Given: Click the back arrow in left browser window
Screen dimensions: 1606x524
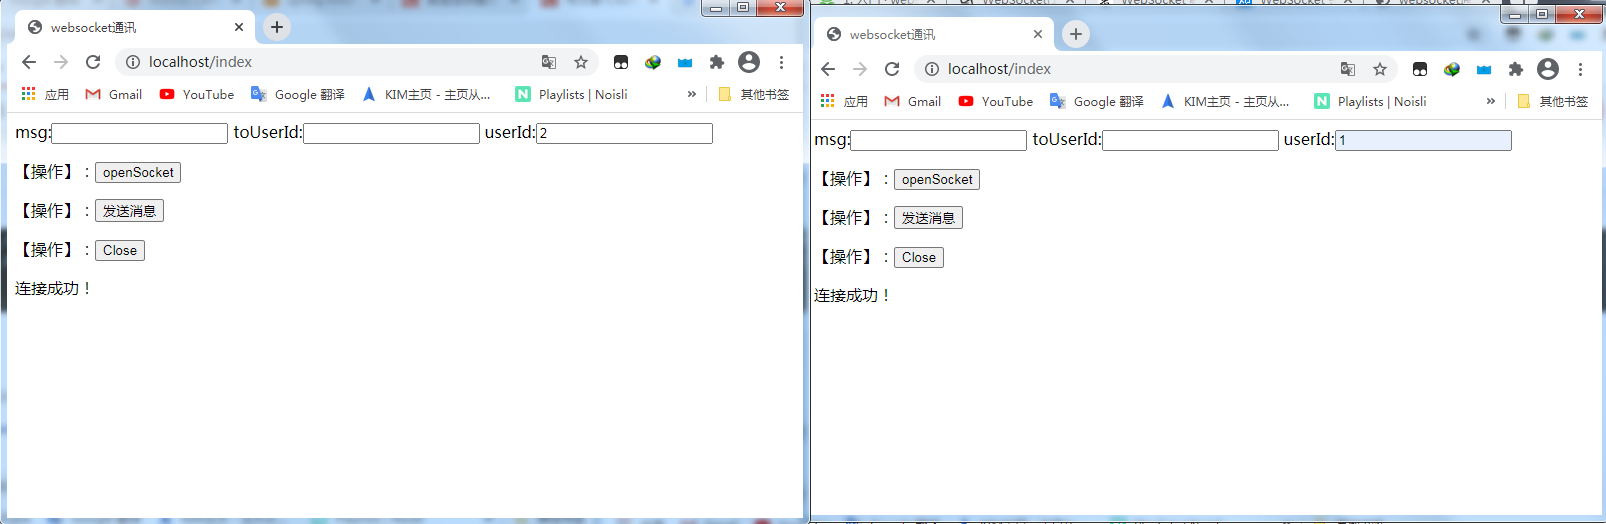Looking at the screenshot, I should tap(29, 62).
